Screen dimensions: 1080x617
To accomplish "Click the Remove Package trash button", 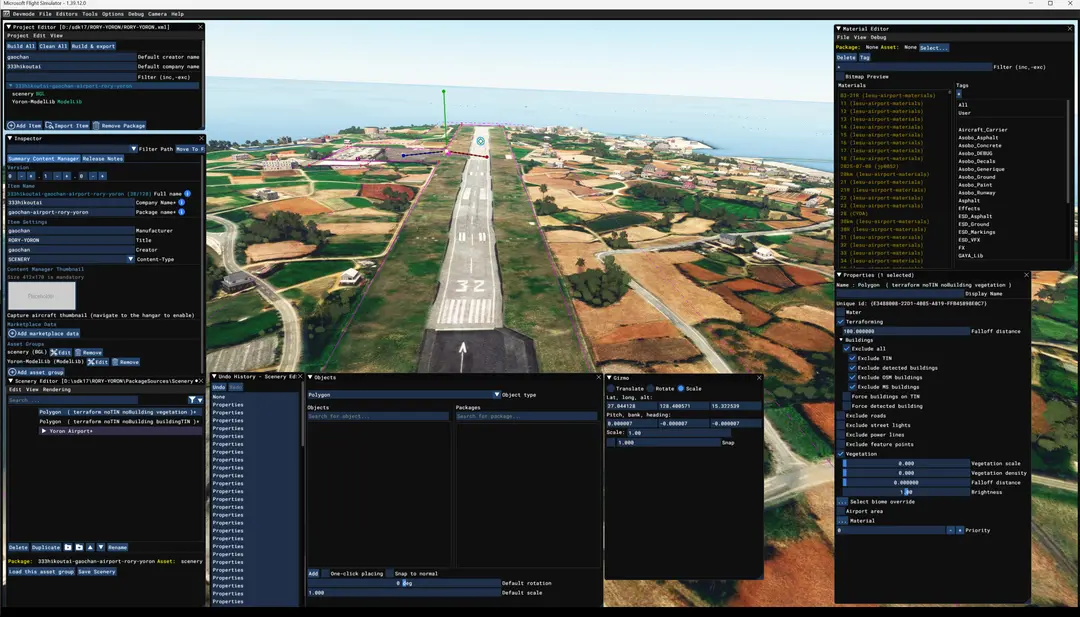I will click(119, 126).
